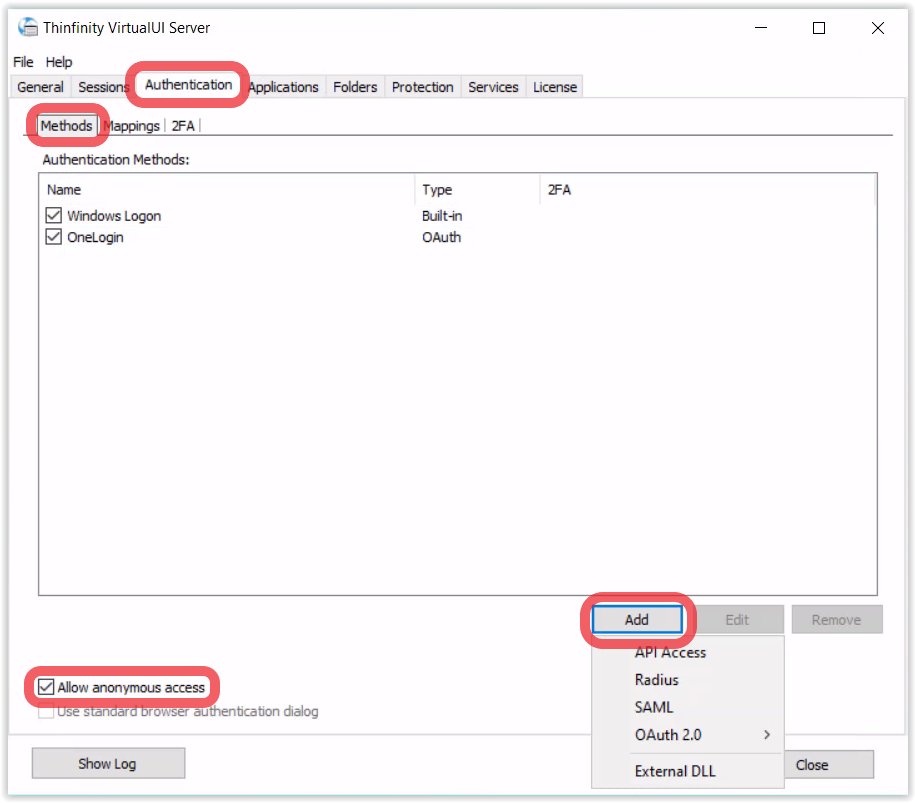Select the Methods sub-tab

(x=66, y=125)
